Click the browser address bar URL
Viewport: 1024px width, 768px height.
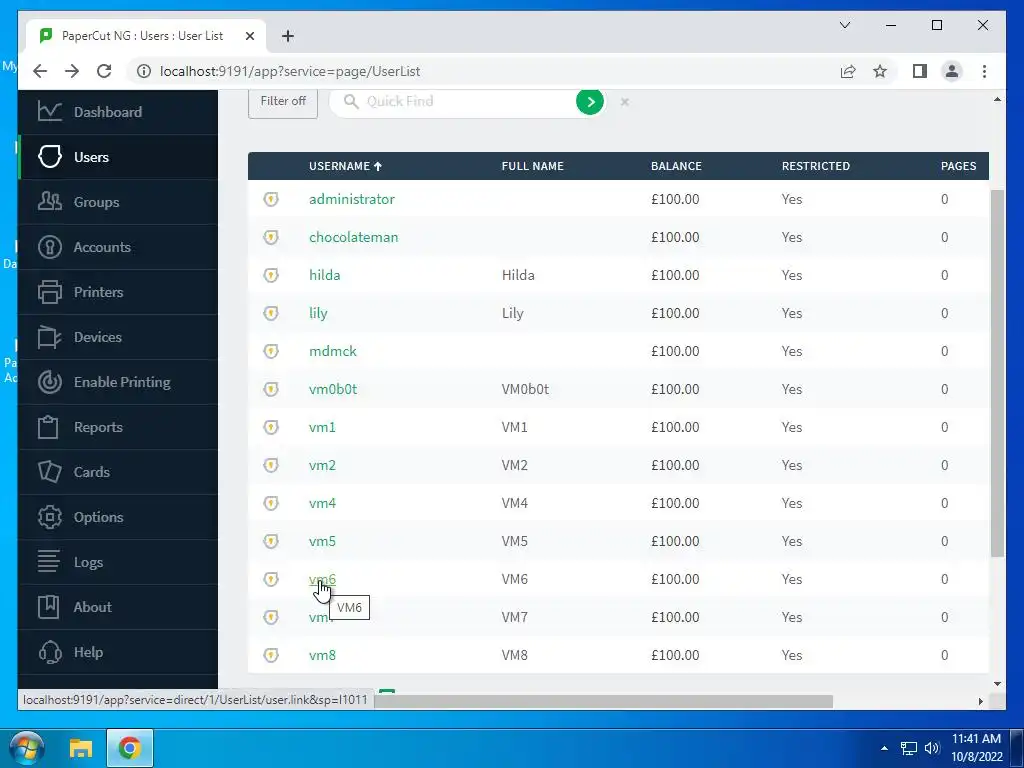pos(290,71)
